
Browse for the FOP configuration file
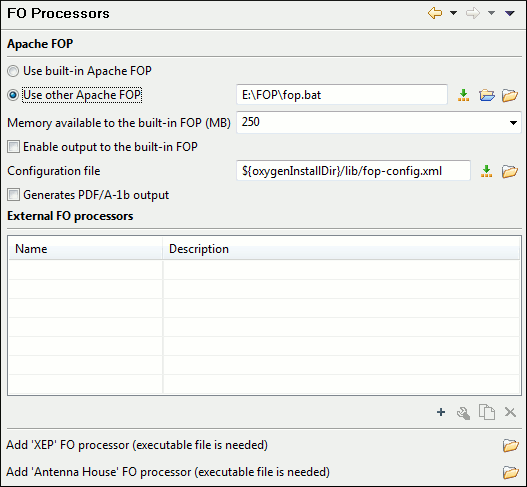coord(510,171)
